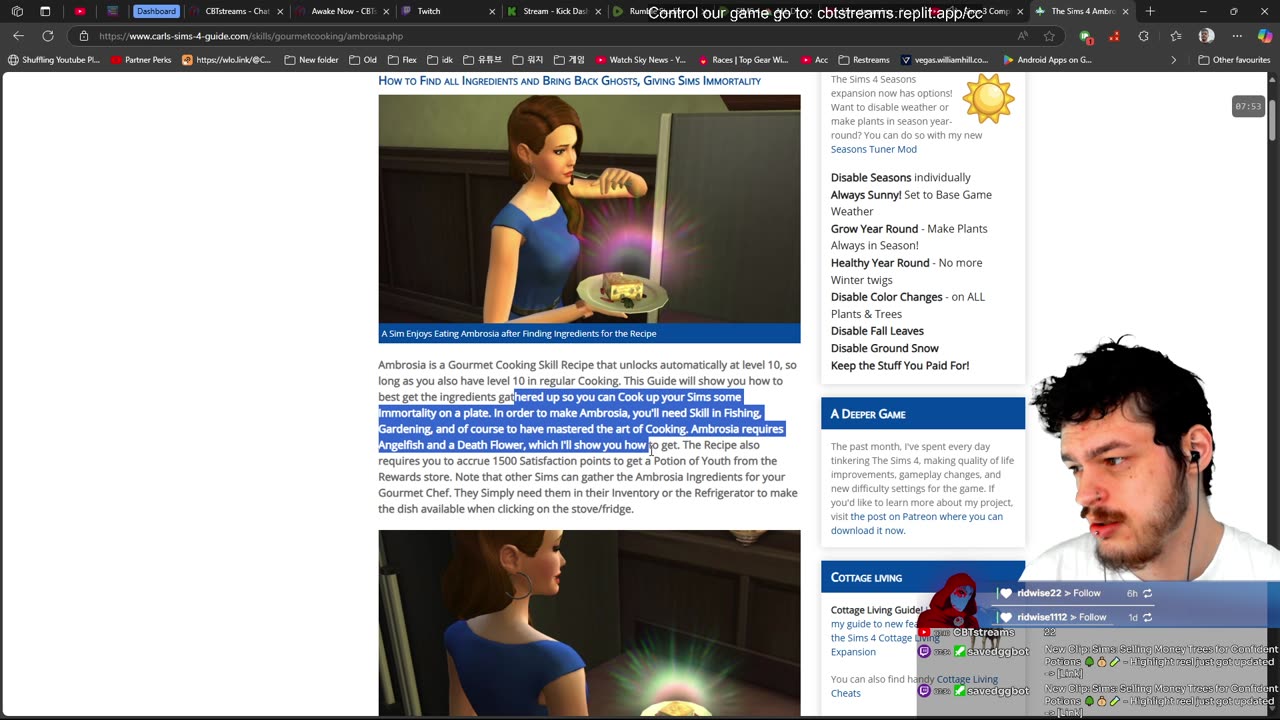Switch to the Dashboard tab group
This screenshot has height=720, width=1280.
point(156,11)
